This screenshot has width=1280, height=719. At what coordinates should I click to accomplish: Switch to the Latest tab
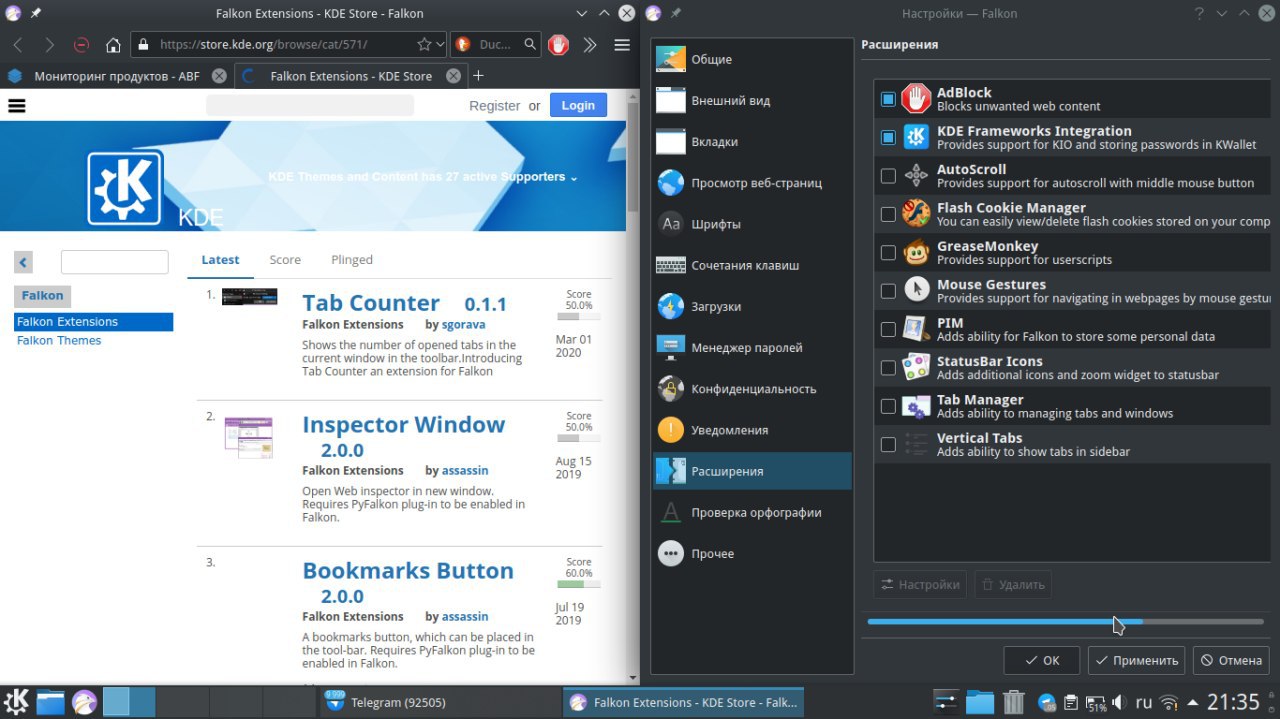(220, 259)
